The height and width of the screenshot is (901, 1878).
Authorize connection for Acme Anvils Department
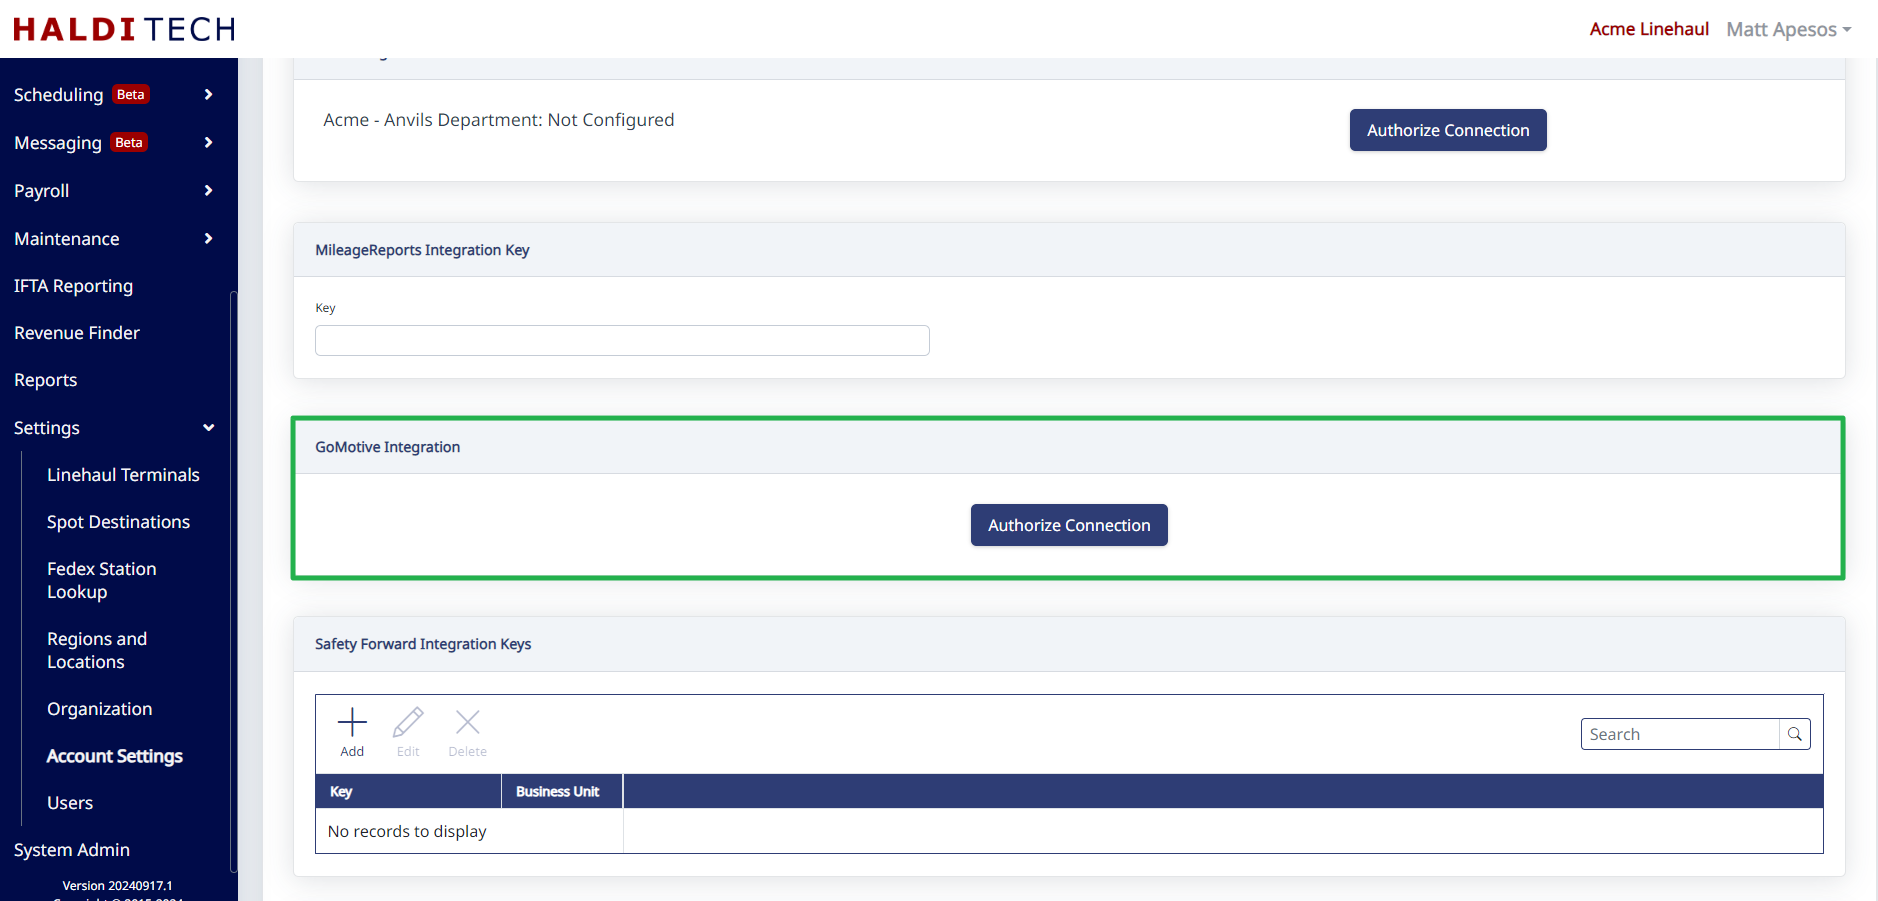(1447, 130)
